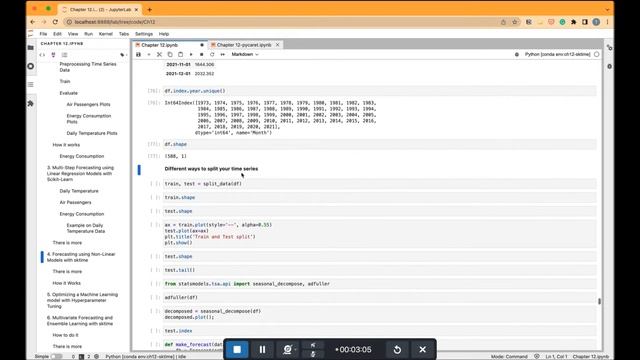Image resolution: width=640 pixels, height=360 pixels.
Task: Open the Edit menu
Action: (57, 34)
